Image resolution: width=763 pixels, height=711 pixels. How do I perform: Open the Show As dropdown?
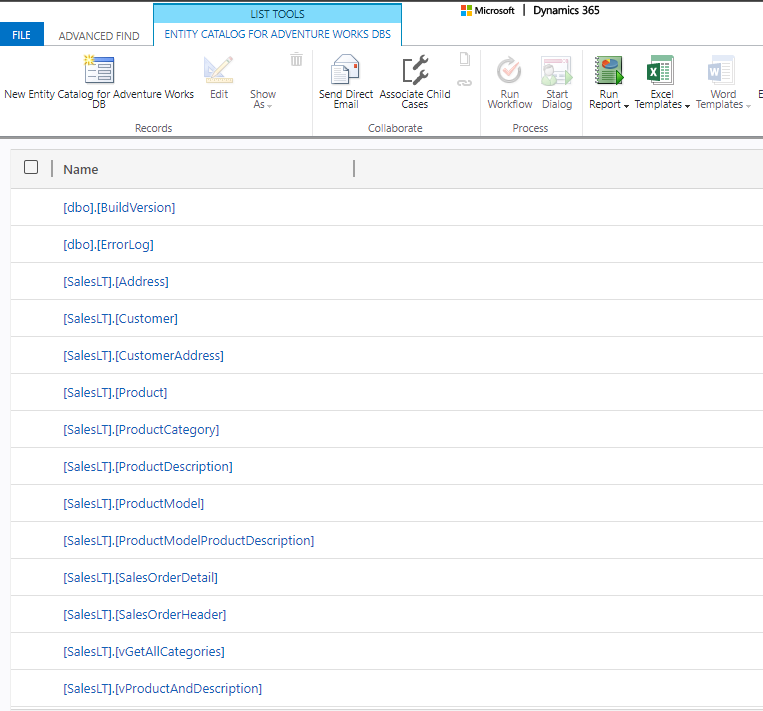(263, 99)
